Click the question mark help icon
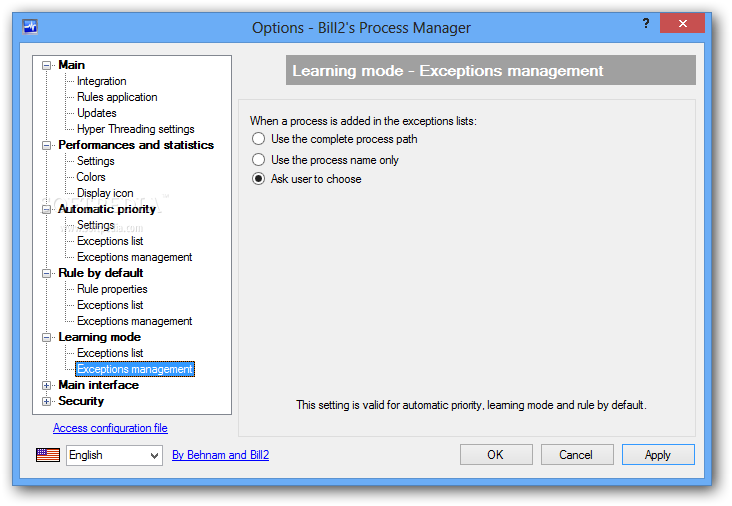Image resolution: width=732 pixels, height=506 pixels. (x=646, y=23)
